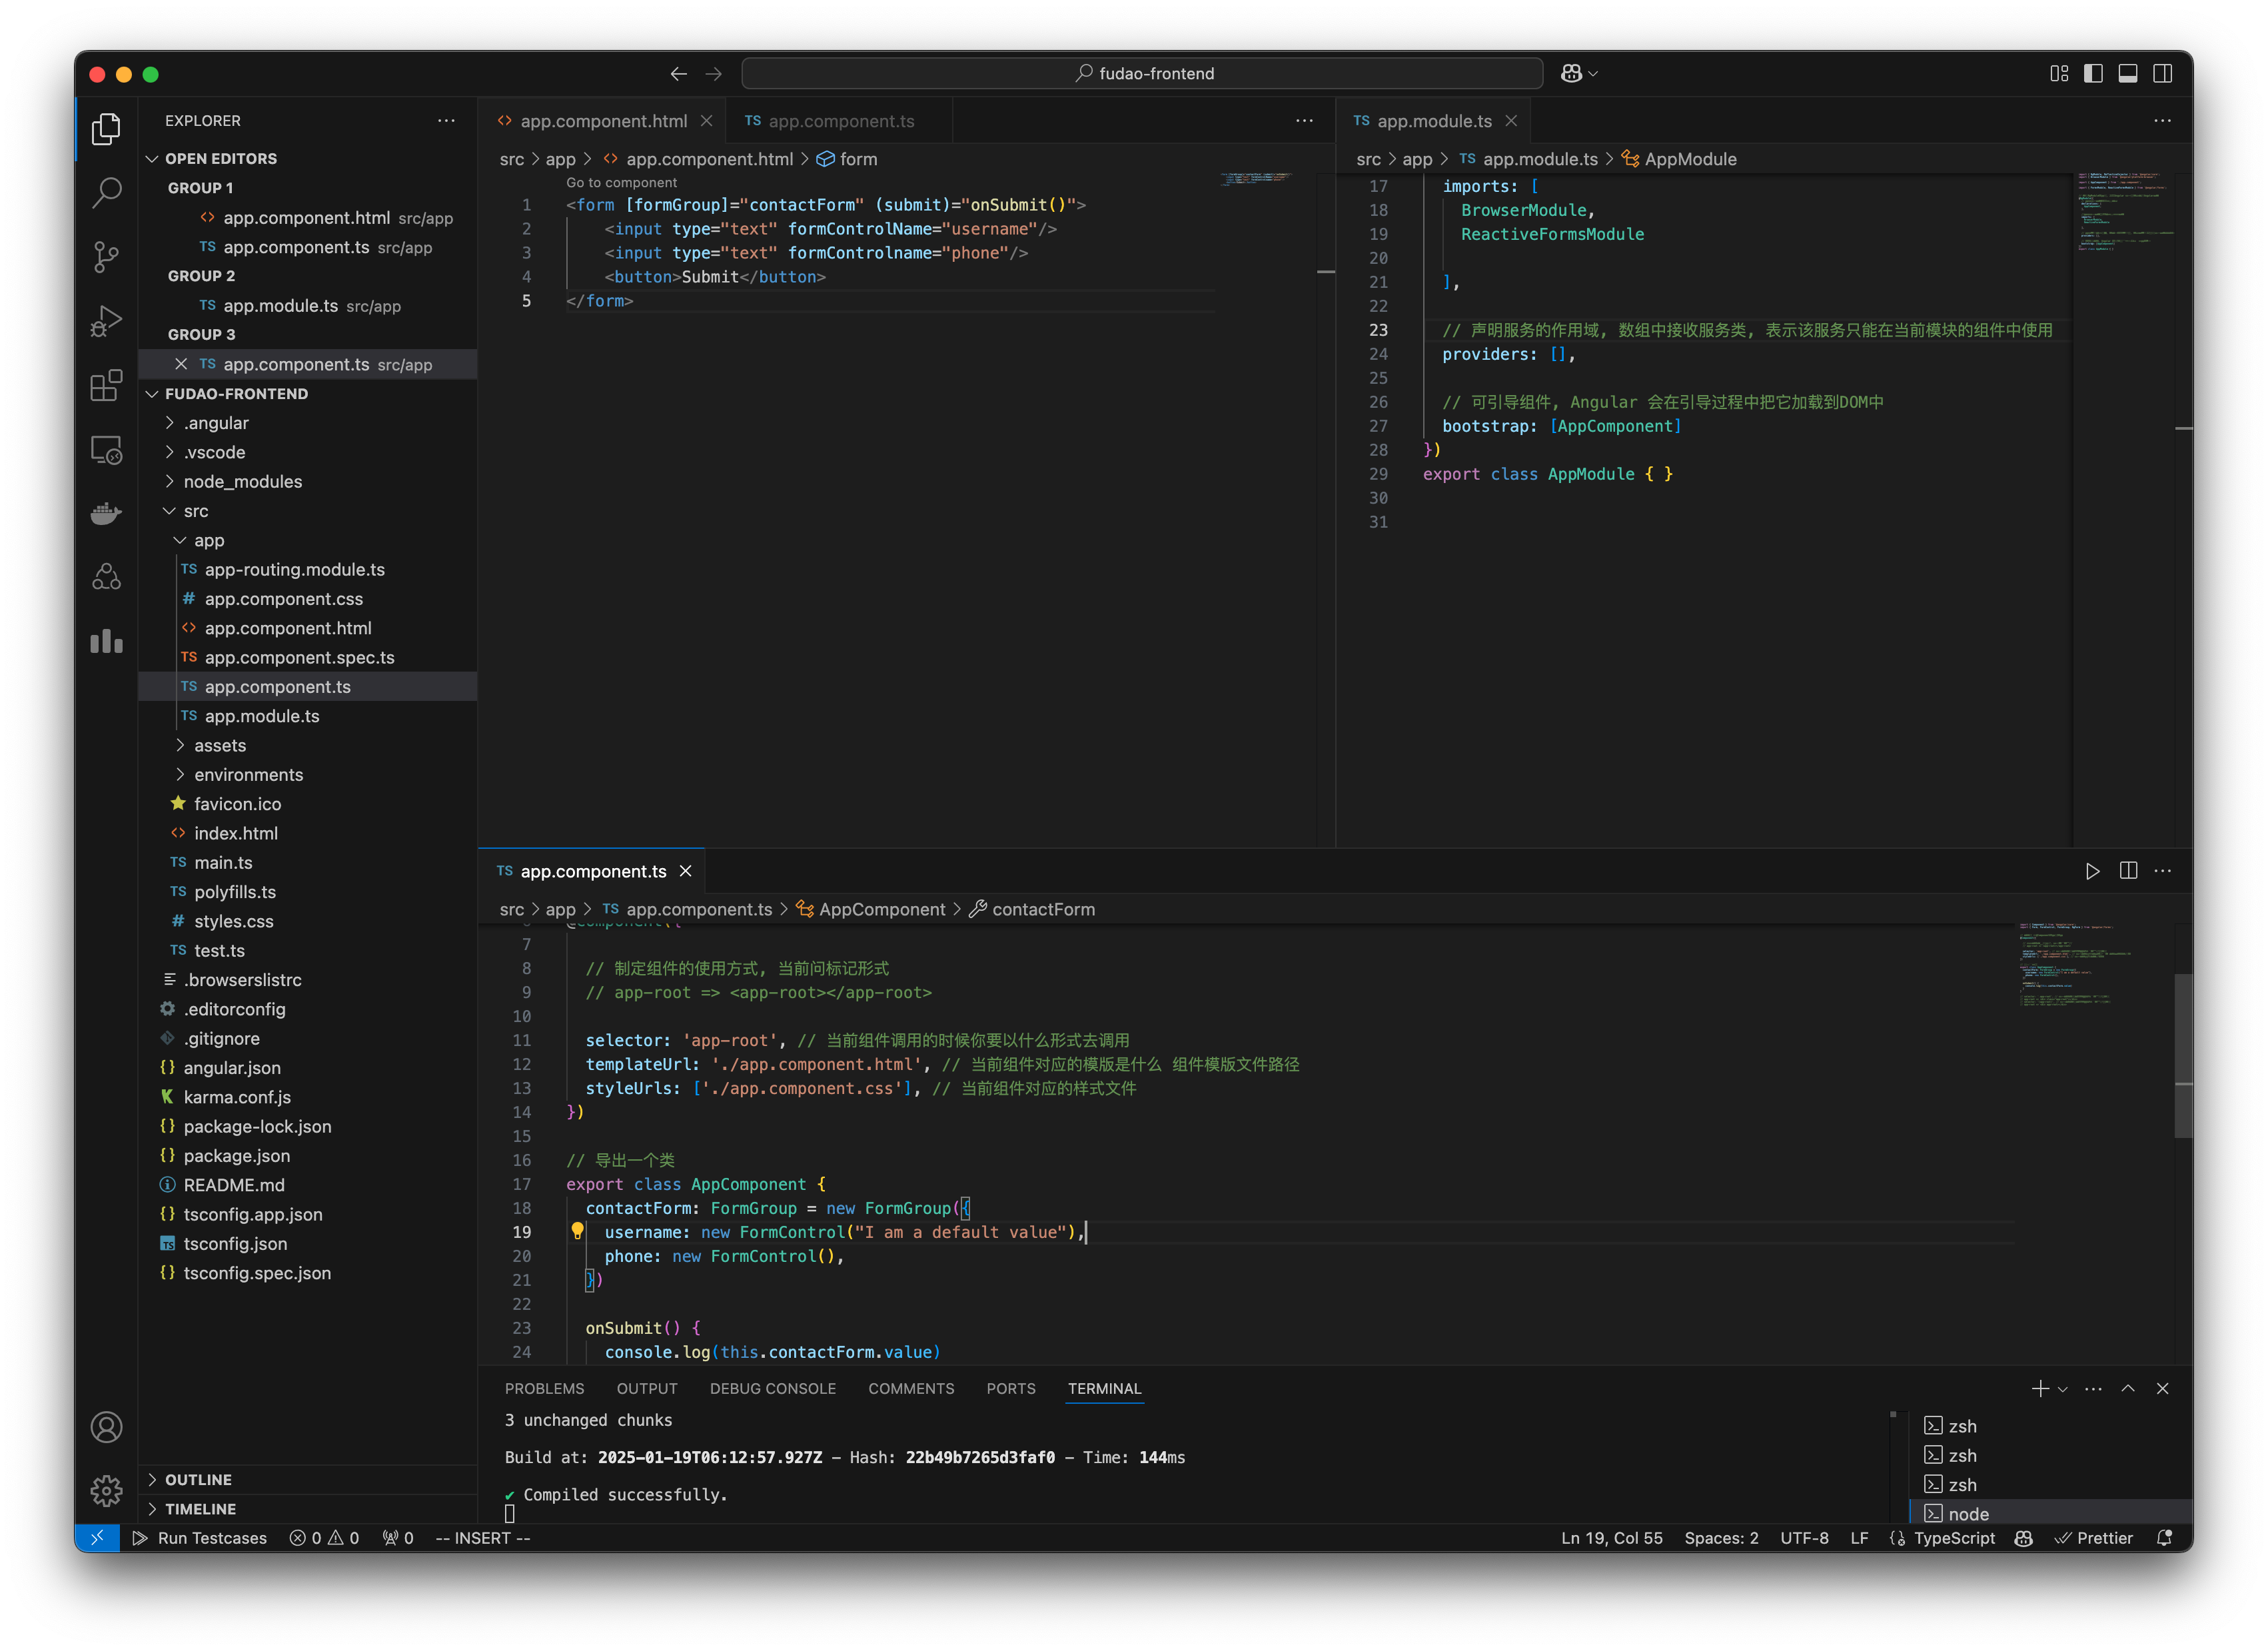Click the Go to component link
The image size is (2268, 1651).
click(x=621, y=182)
